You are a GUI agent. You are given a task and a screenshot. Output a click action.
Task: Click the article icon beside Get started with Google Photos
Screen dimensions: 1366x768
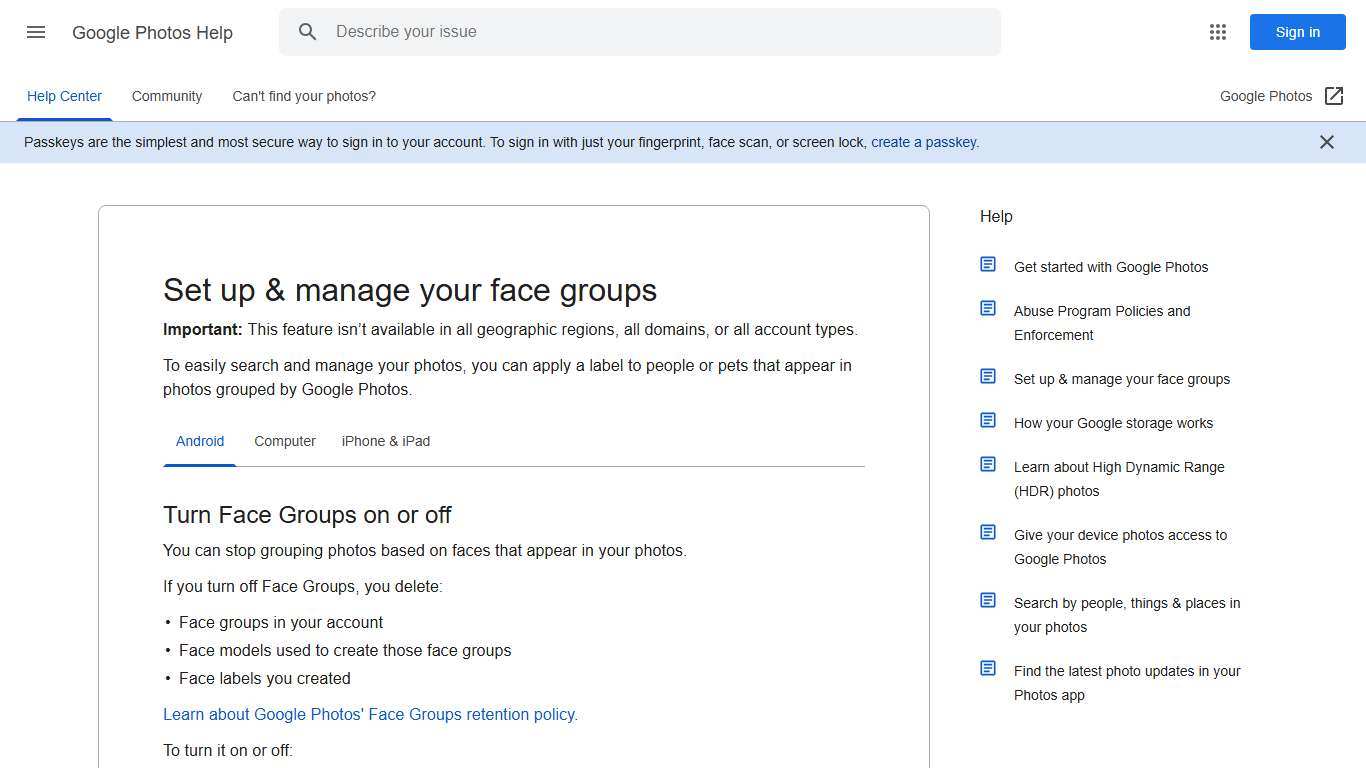(x=988, y=264)
